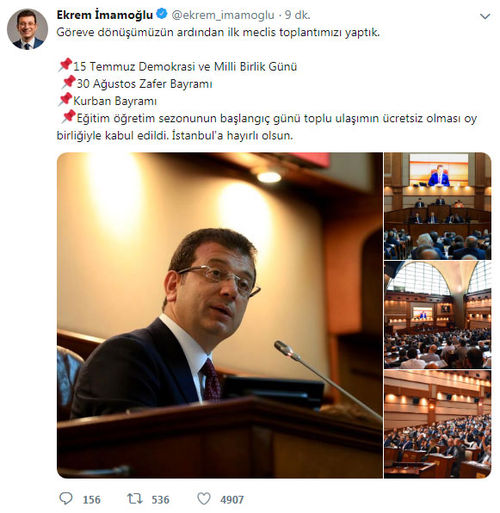The height and width of the screenshot is (513, 500).
Task: Click the 536 retweet count
Action: point(160,500)
